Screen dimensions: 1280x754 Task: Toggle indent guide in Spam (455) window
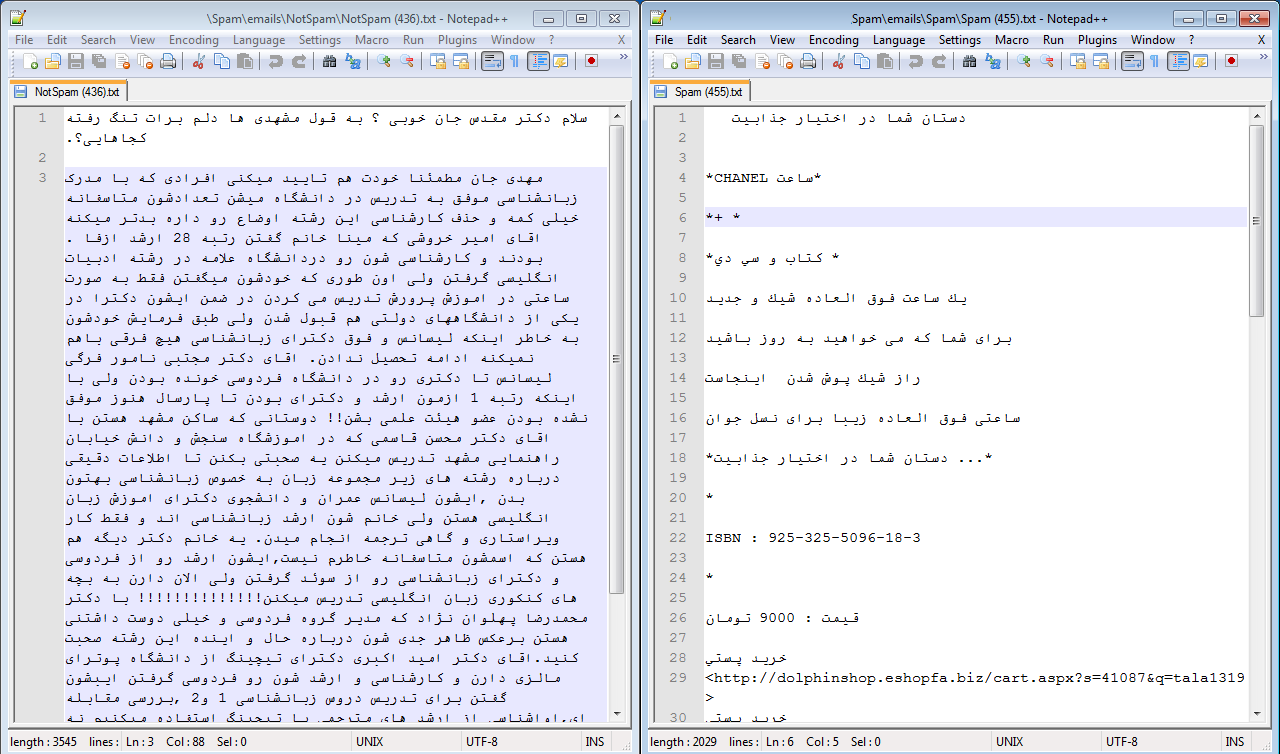click(1178, 61)
